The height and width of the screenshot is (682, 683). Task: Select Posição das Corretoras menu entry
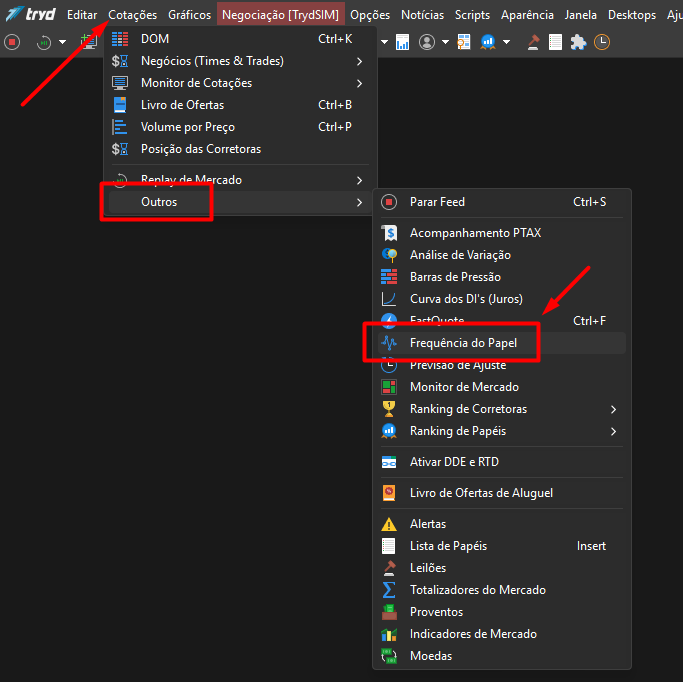pyautogui.click(x=240, y=149)
